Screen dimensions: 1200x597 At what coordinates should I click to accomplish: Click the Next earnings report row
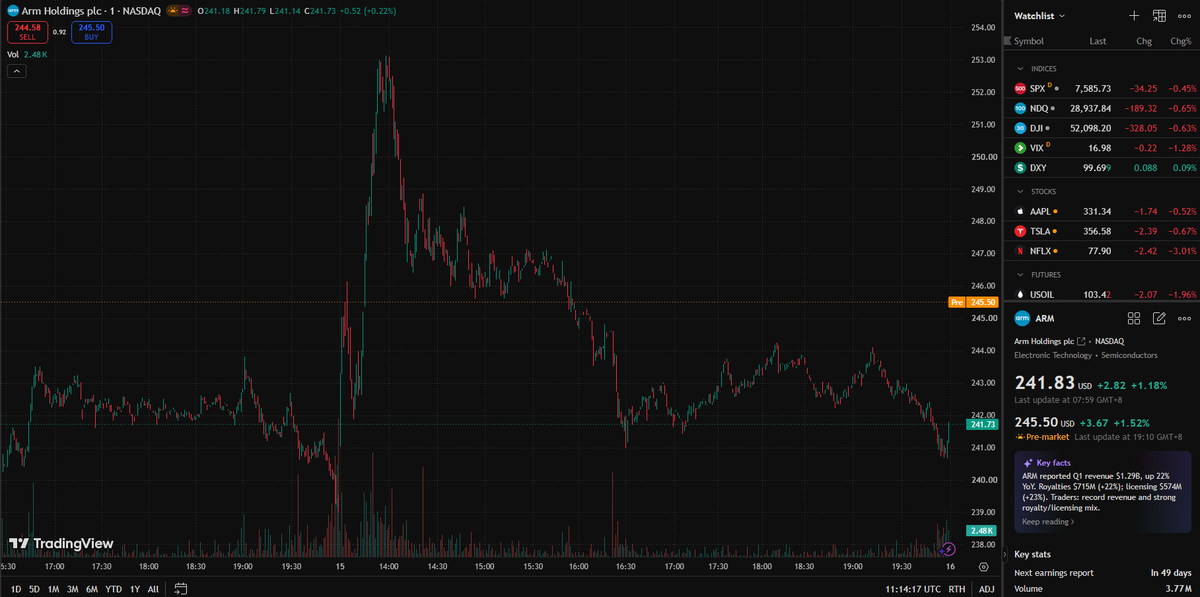tap(1103, 572)
